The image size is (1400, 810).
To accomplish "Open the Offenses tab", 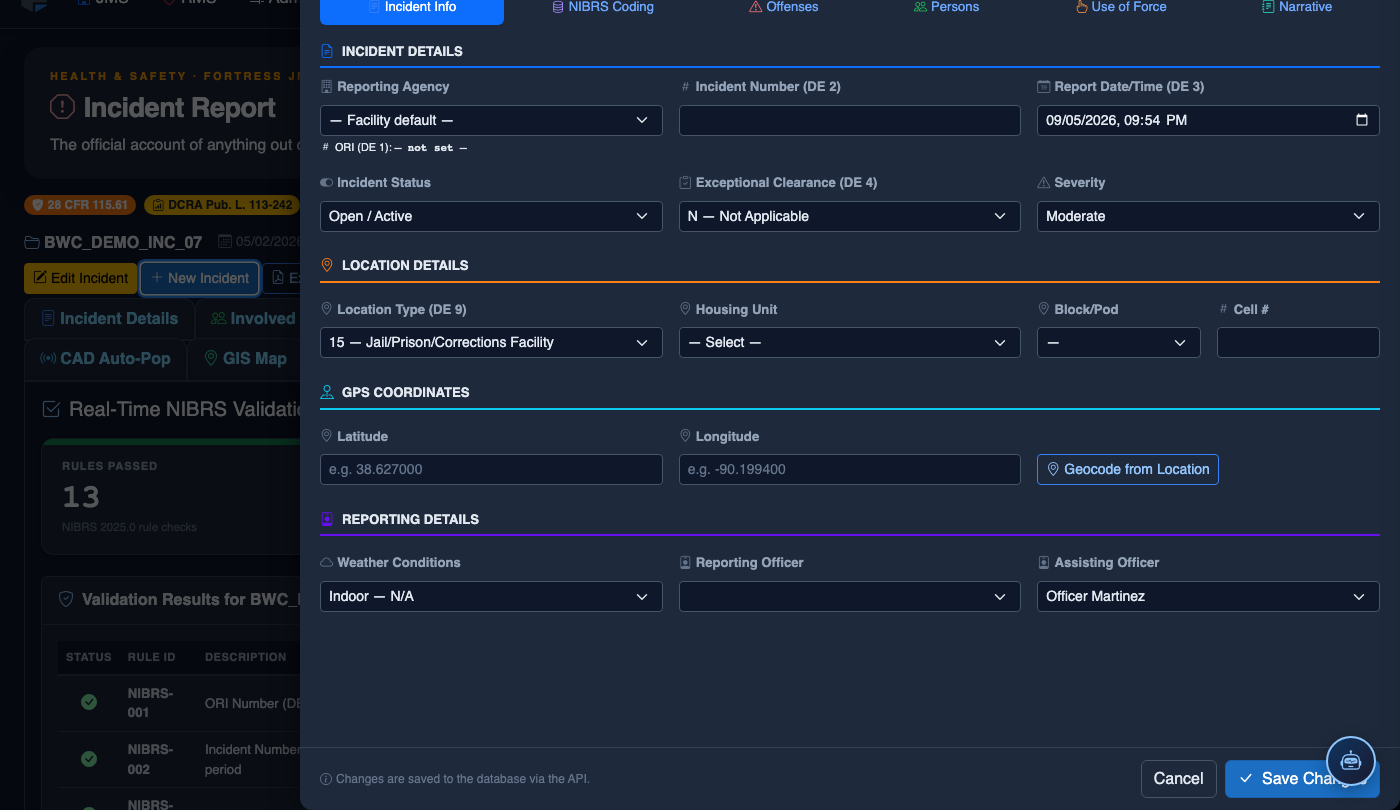I will [x=783, y=7].
